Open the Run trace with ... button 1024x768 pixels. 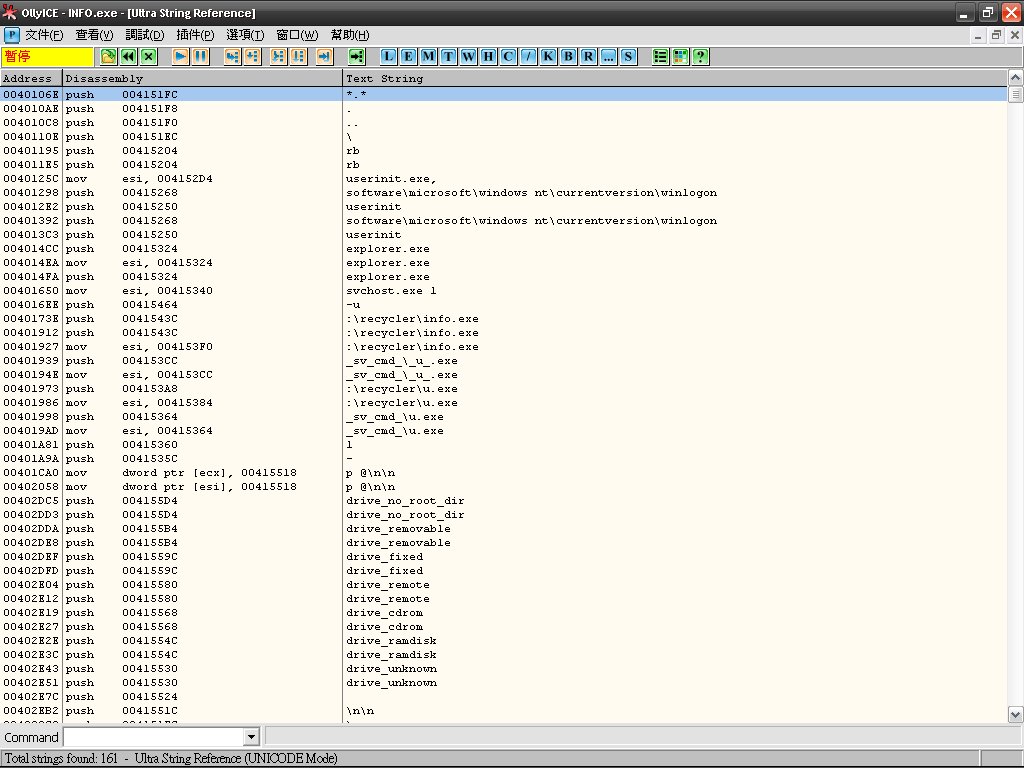(609, 57)
